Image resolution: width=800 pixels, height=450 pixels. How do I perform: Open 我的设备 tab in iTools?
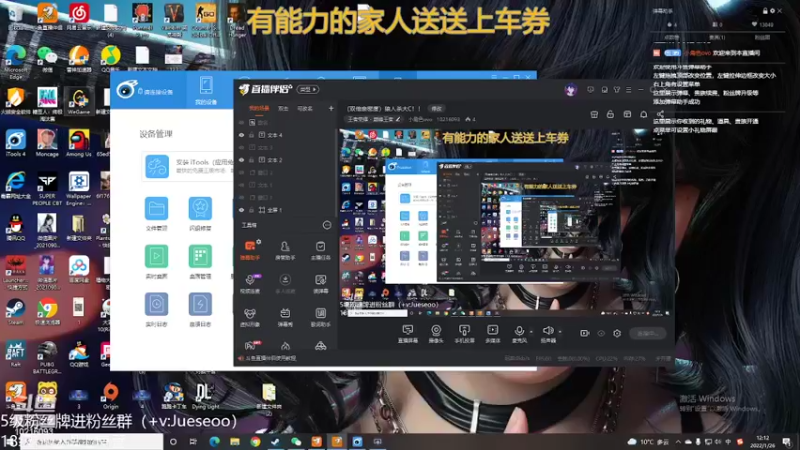pyautogui.click(x=206, y=90)
